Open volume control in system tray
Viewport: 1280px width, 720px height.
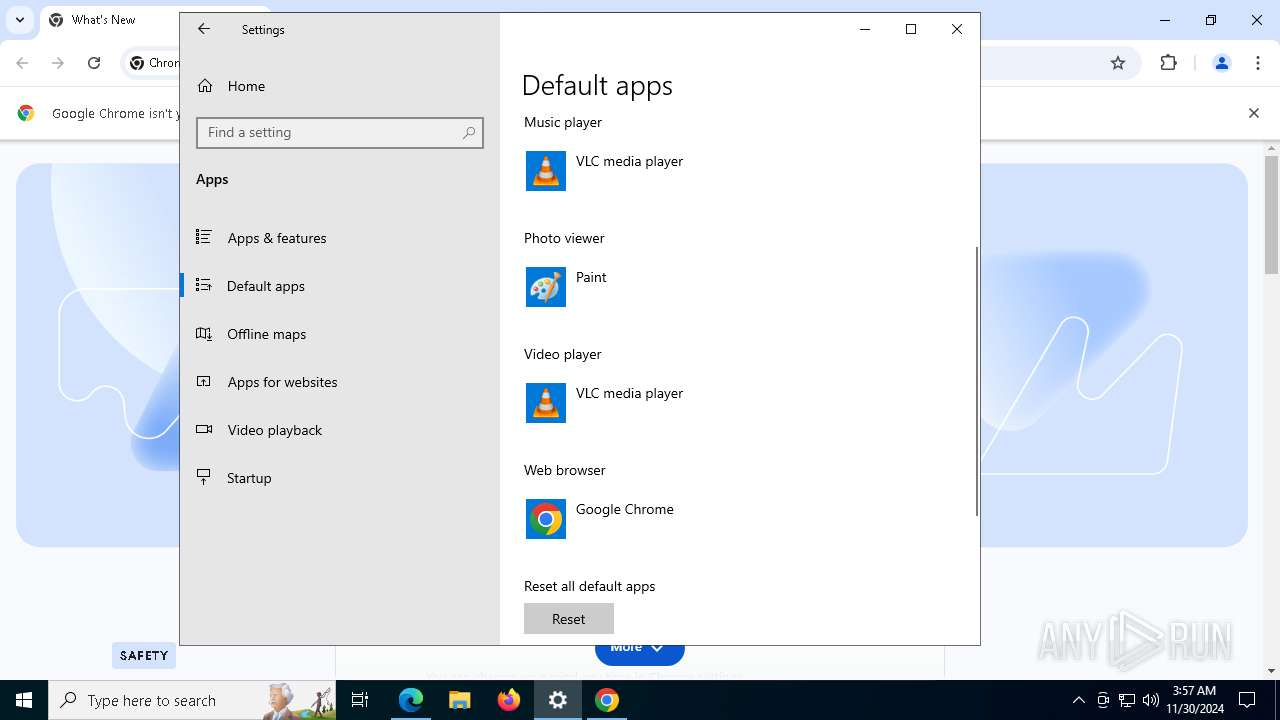click(1151, 700)
